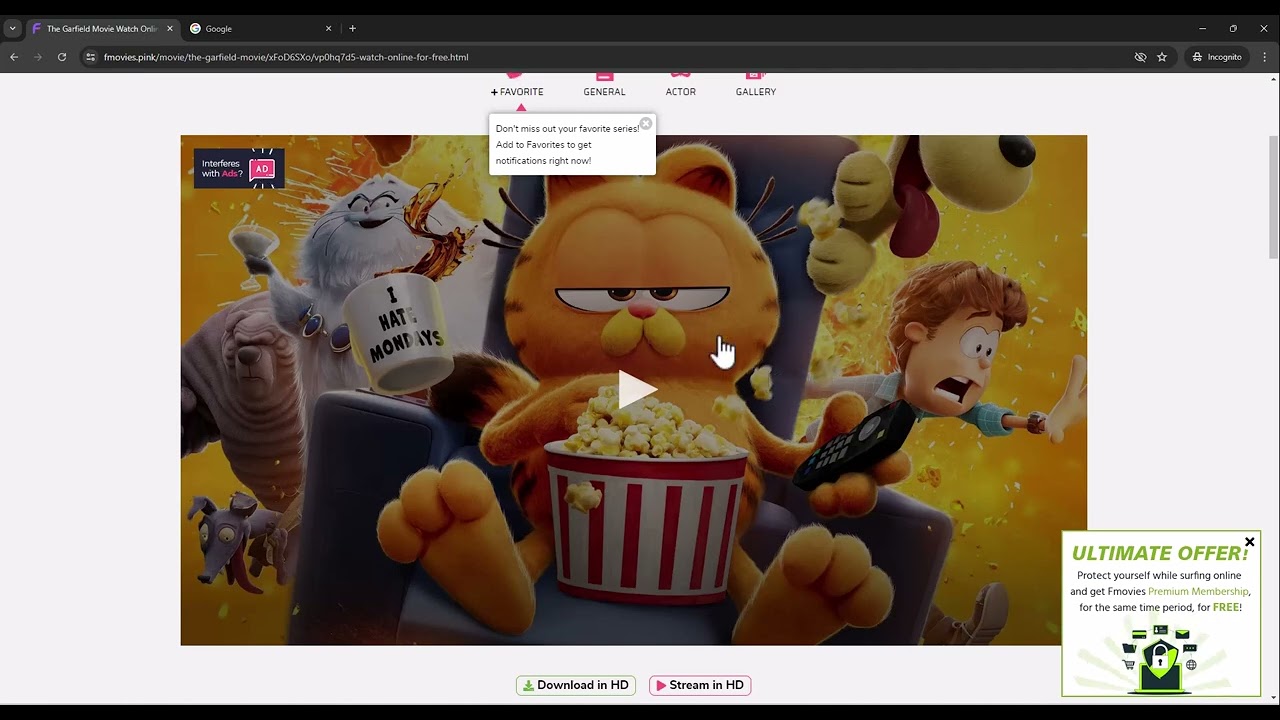
Task: Open the browser three-dot menu
Action: pos(1265,57)
